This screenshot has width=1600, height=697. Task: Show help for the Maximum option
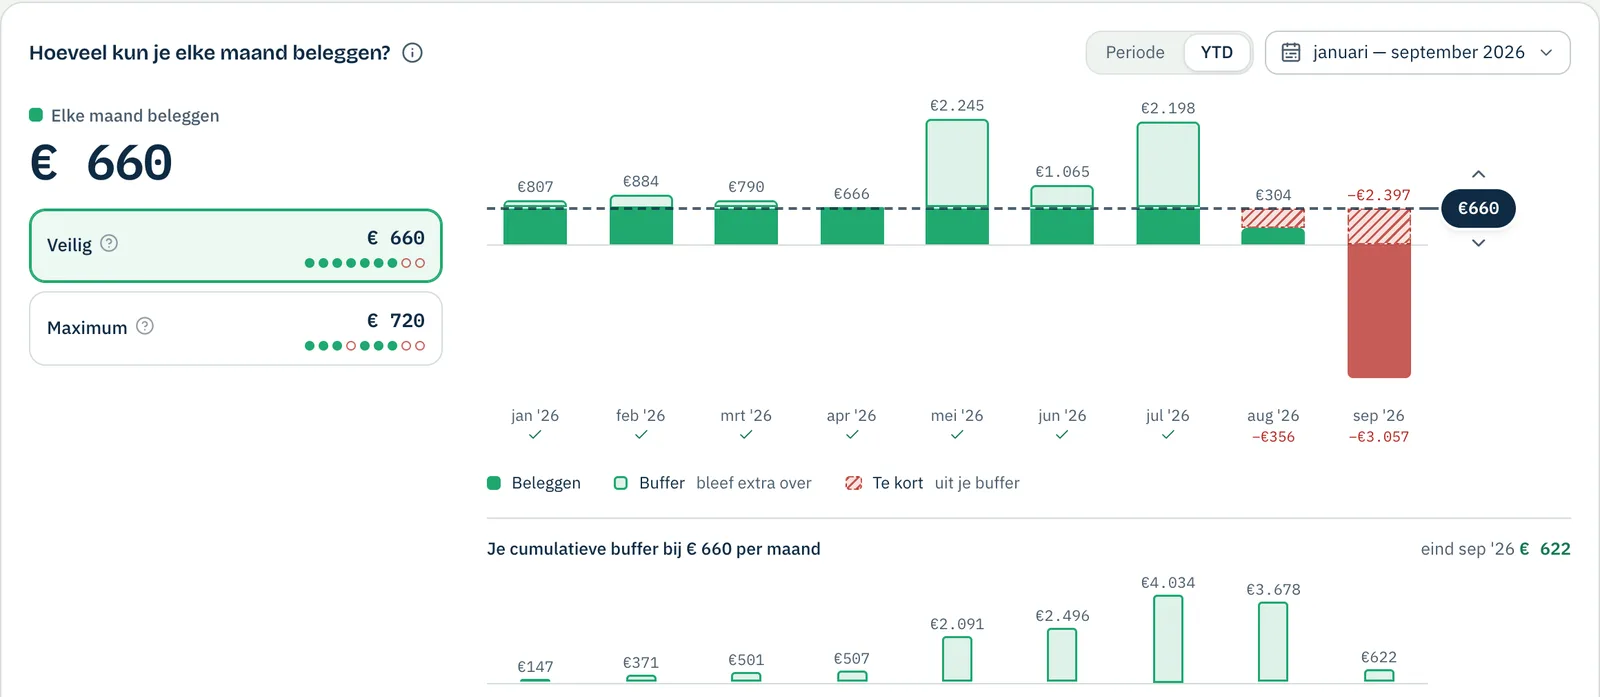click(x=145, y=326)
